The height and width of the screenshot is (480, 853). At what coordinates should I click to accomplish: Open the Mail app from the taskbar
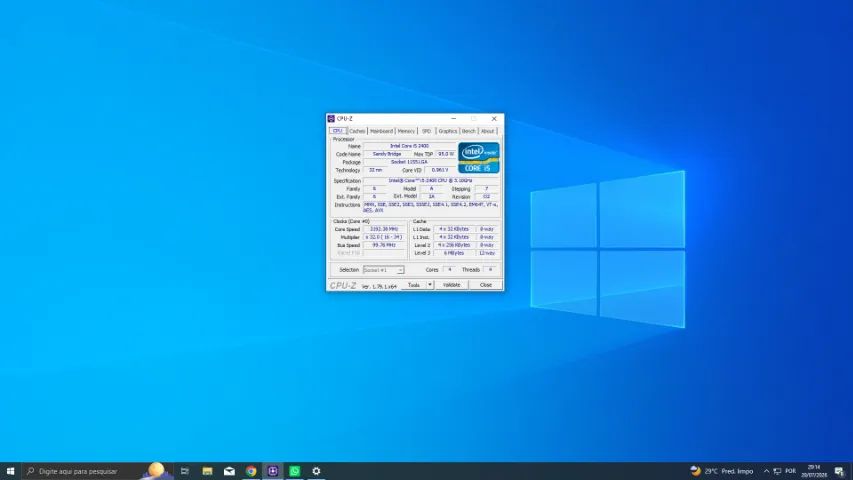(229, 471)
